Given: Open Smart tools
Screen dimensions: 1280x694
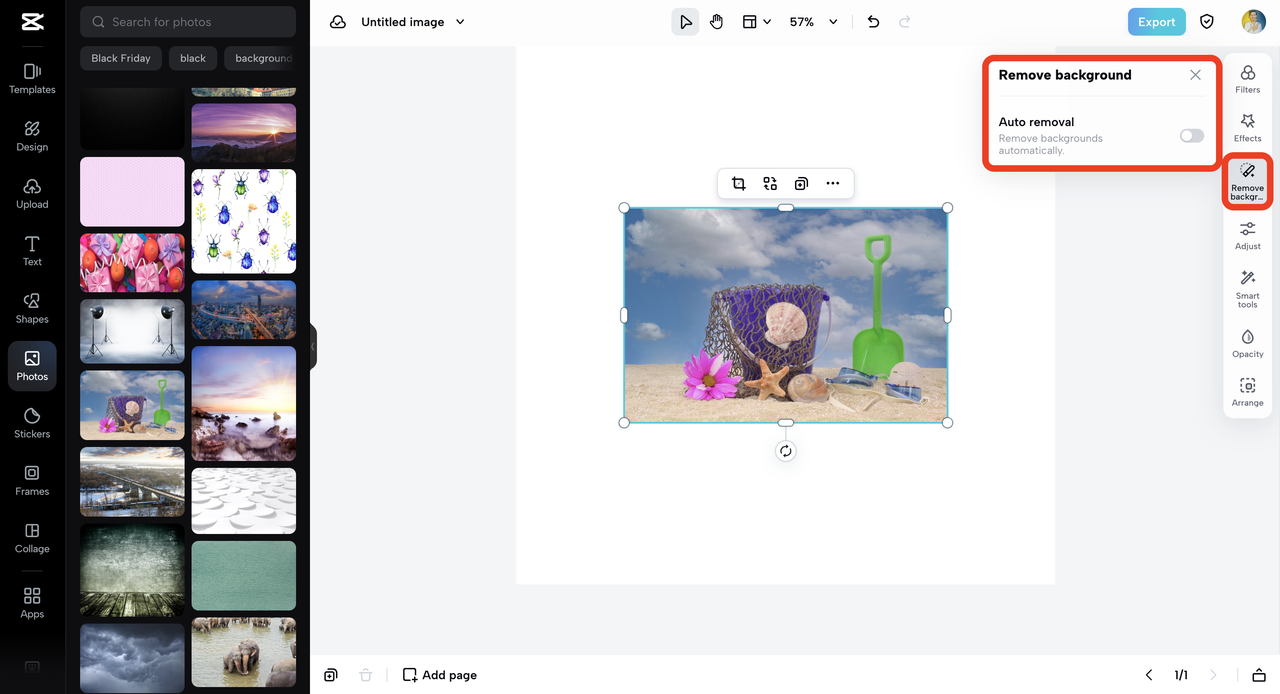Looking at the screenshot, I should pos(1248,289).
